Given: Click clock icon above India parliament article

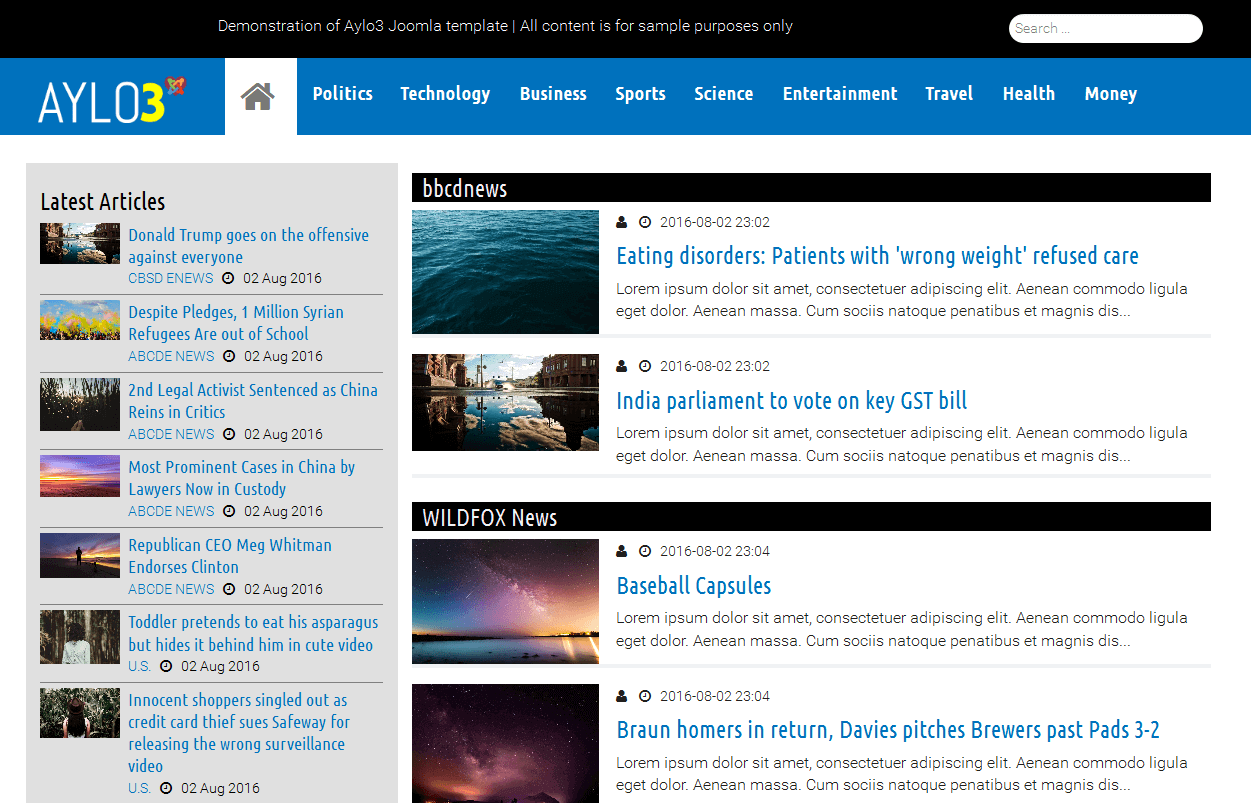Looking at the screenshot, I should point(645,366).
